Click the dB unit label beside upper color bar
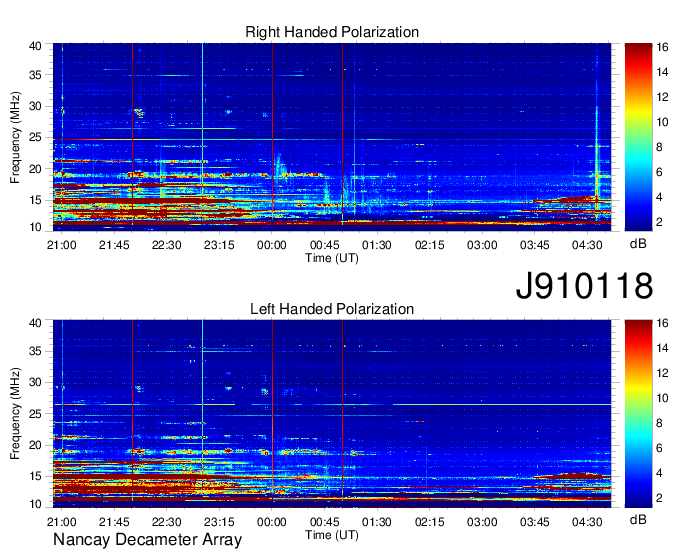This screenshot has height=552, width=680. pyautogui.click(x=638, y=244)
